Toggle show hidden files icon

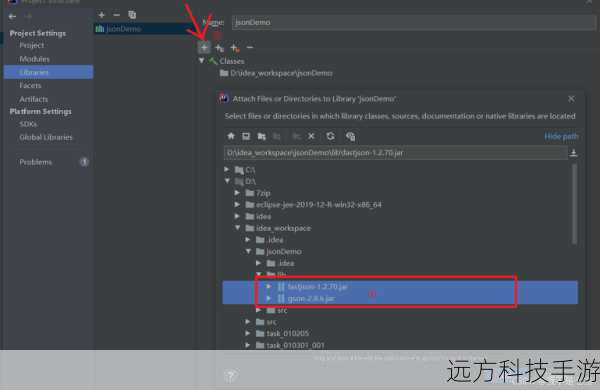(x=350, y=136)
